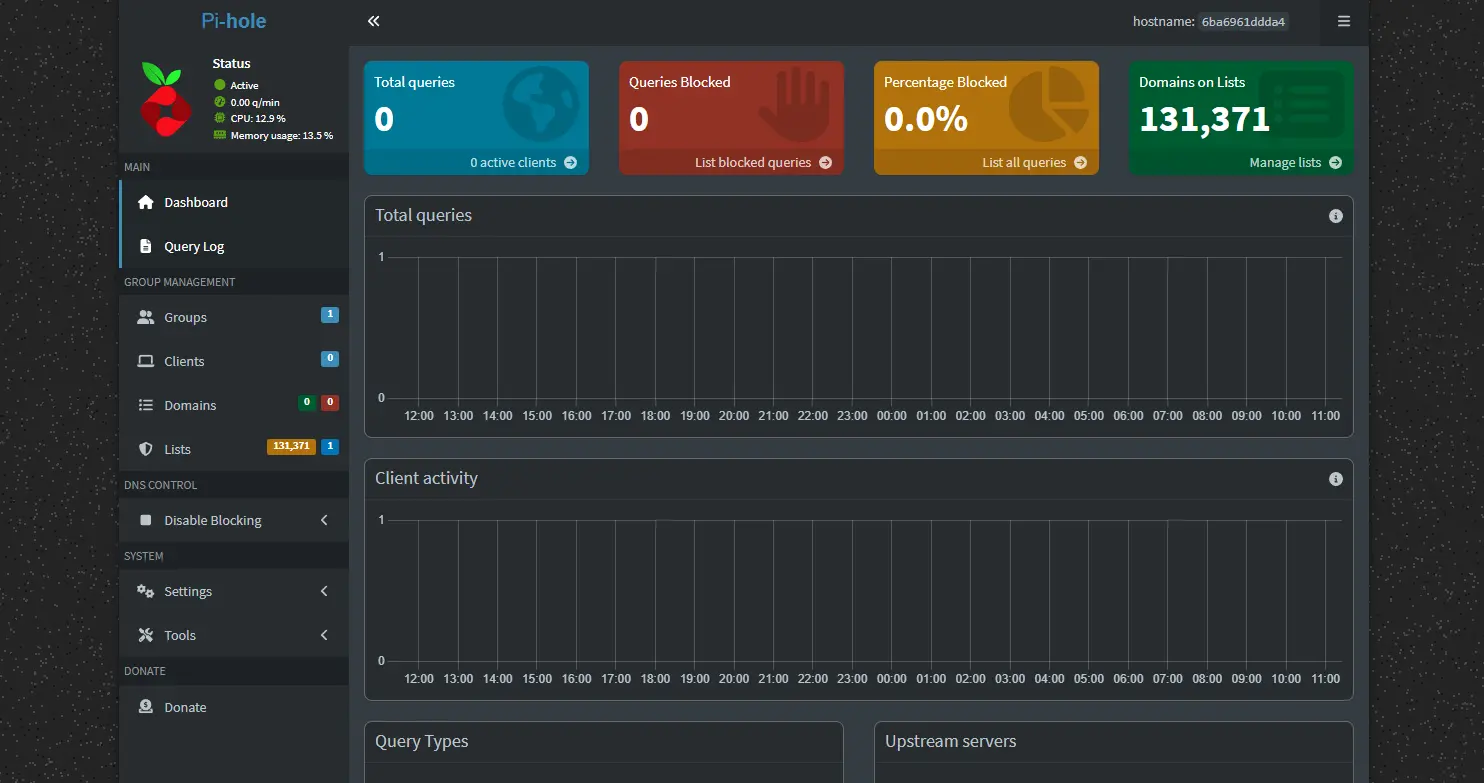
Task: Click the Lists shield icon
Action: pyautogui.click(x=146, y=449)
